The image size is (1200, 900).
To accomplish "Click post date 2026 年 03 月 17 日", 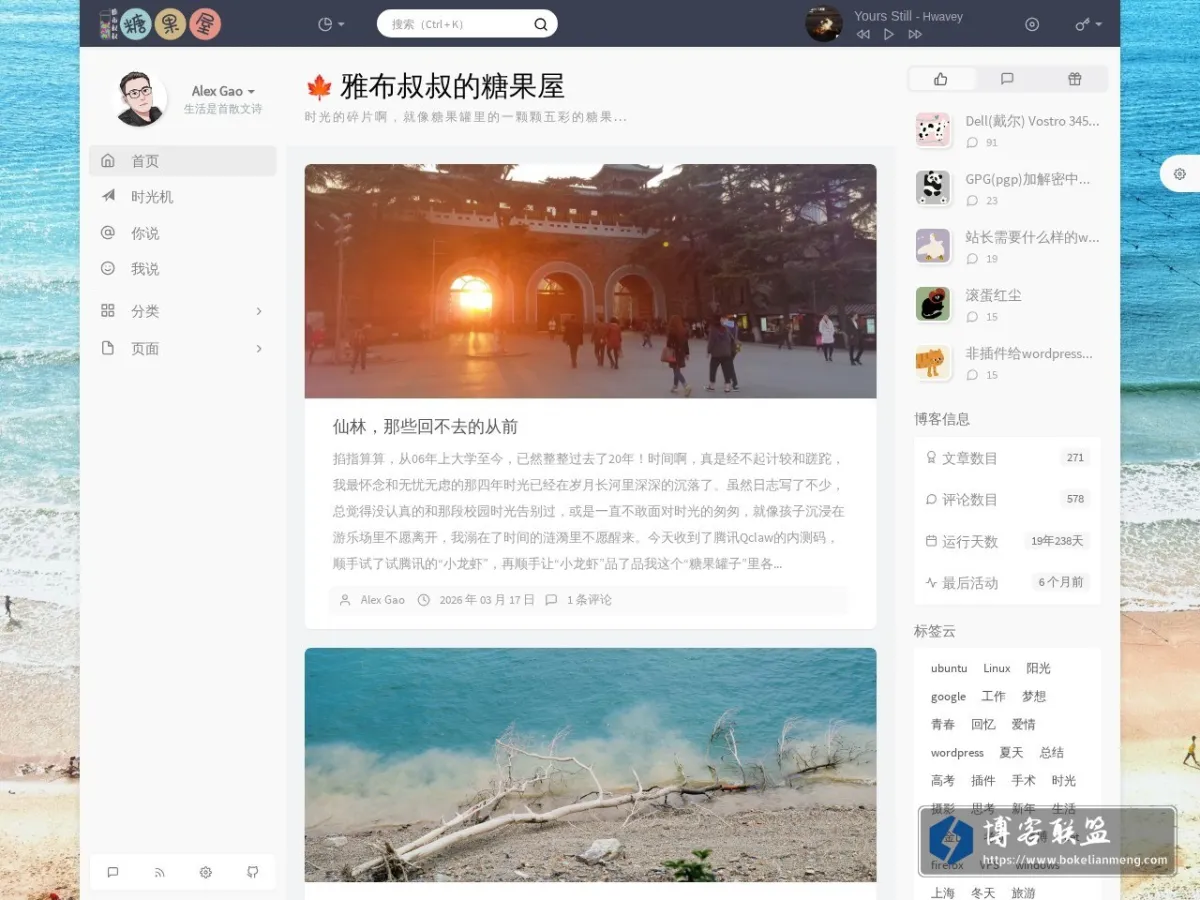I will (x=487, y=600).
